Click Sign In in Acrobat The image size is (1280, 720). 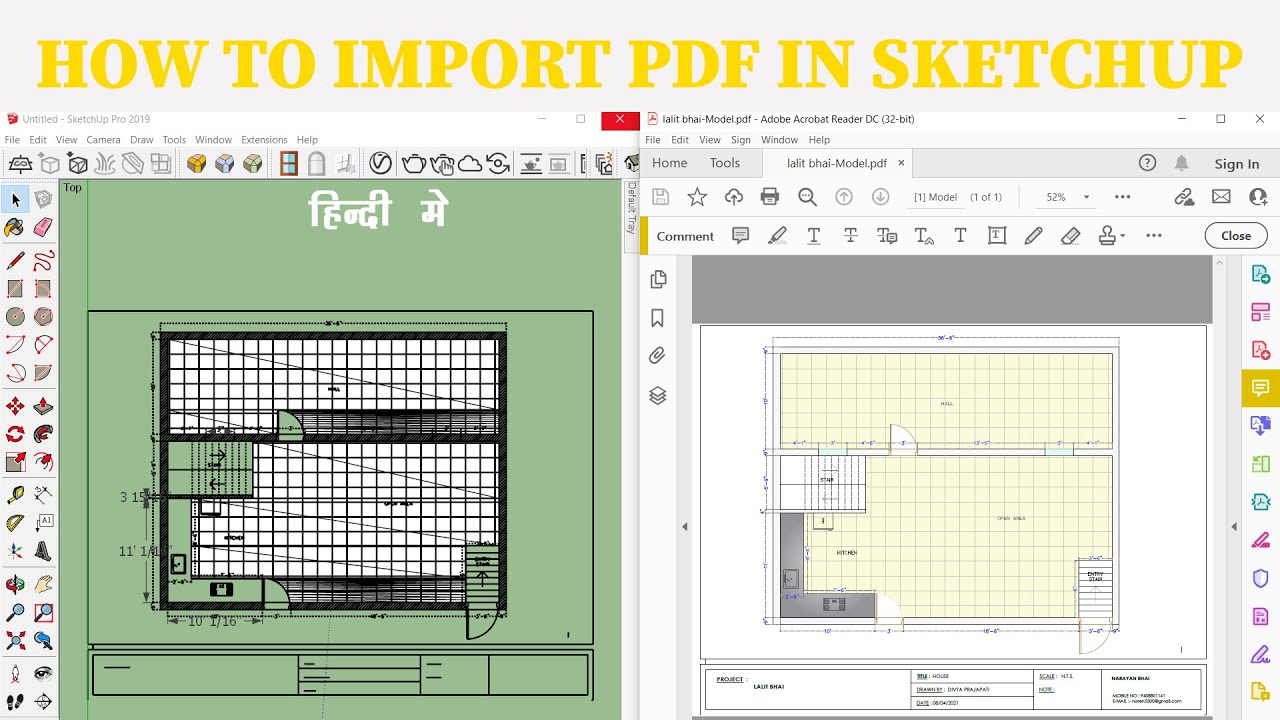click(1237, 164)
